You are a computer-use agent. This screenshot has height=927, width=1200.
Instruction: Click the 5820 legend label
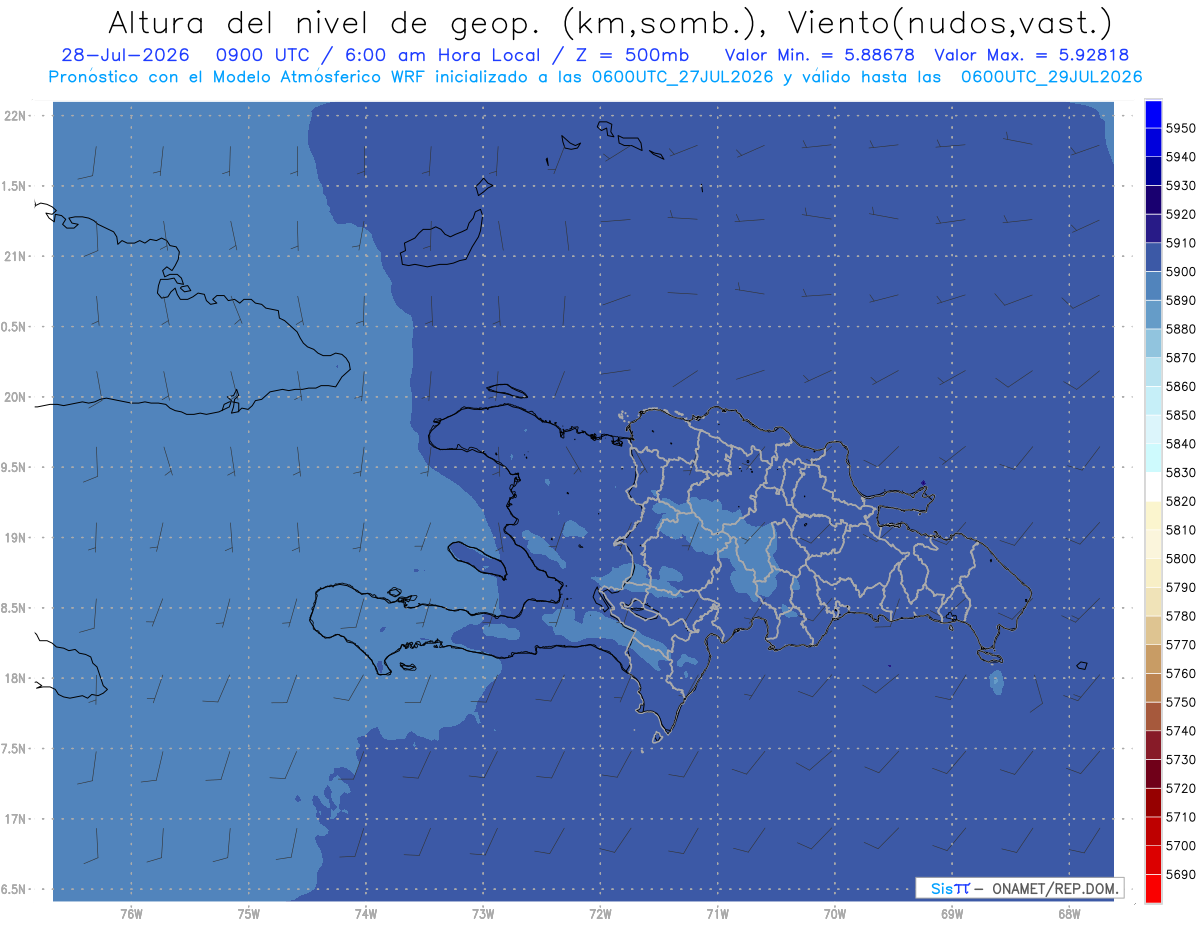click(x=1180, y=501)
